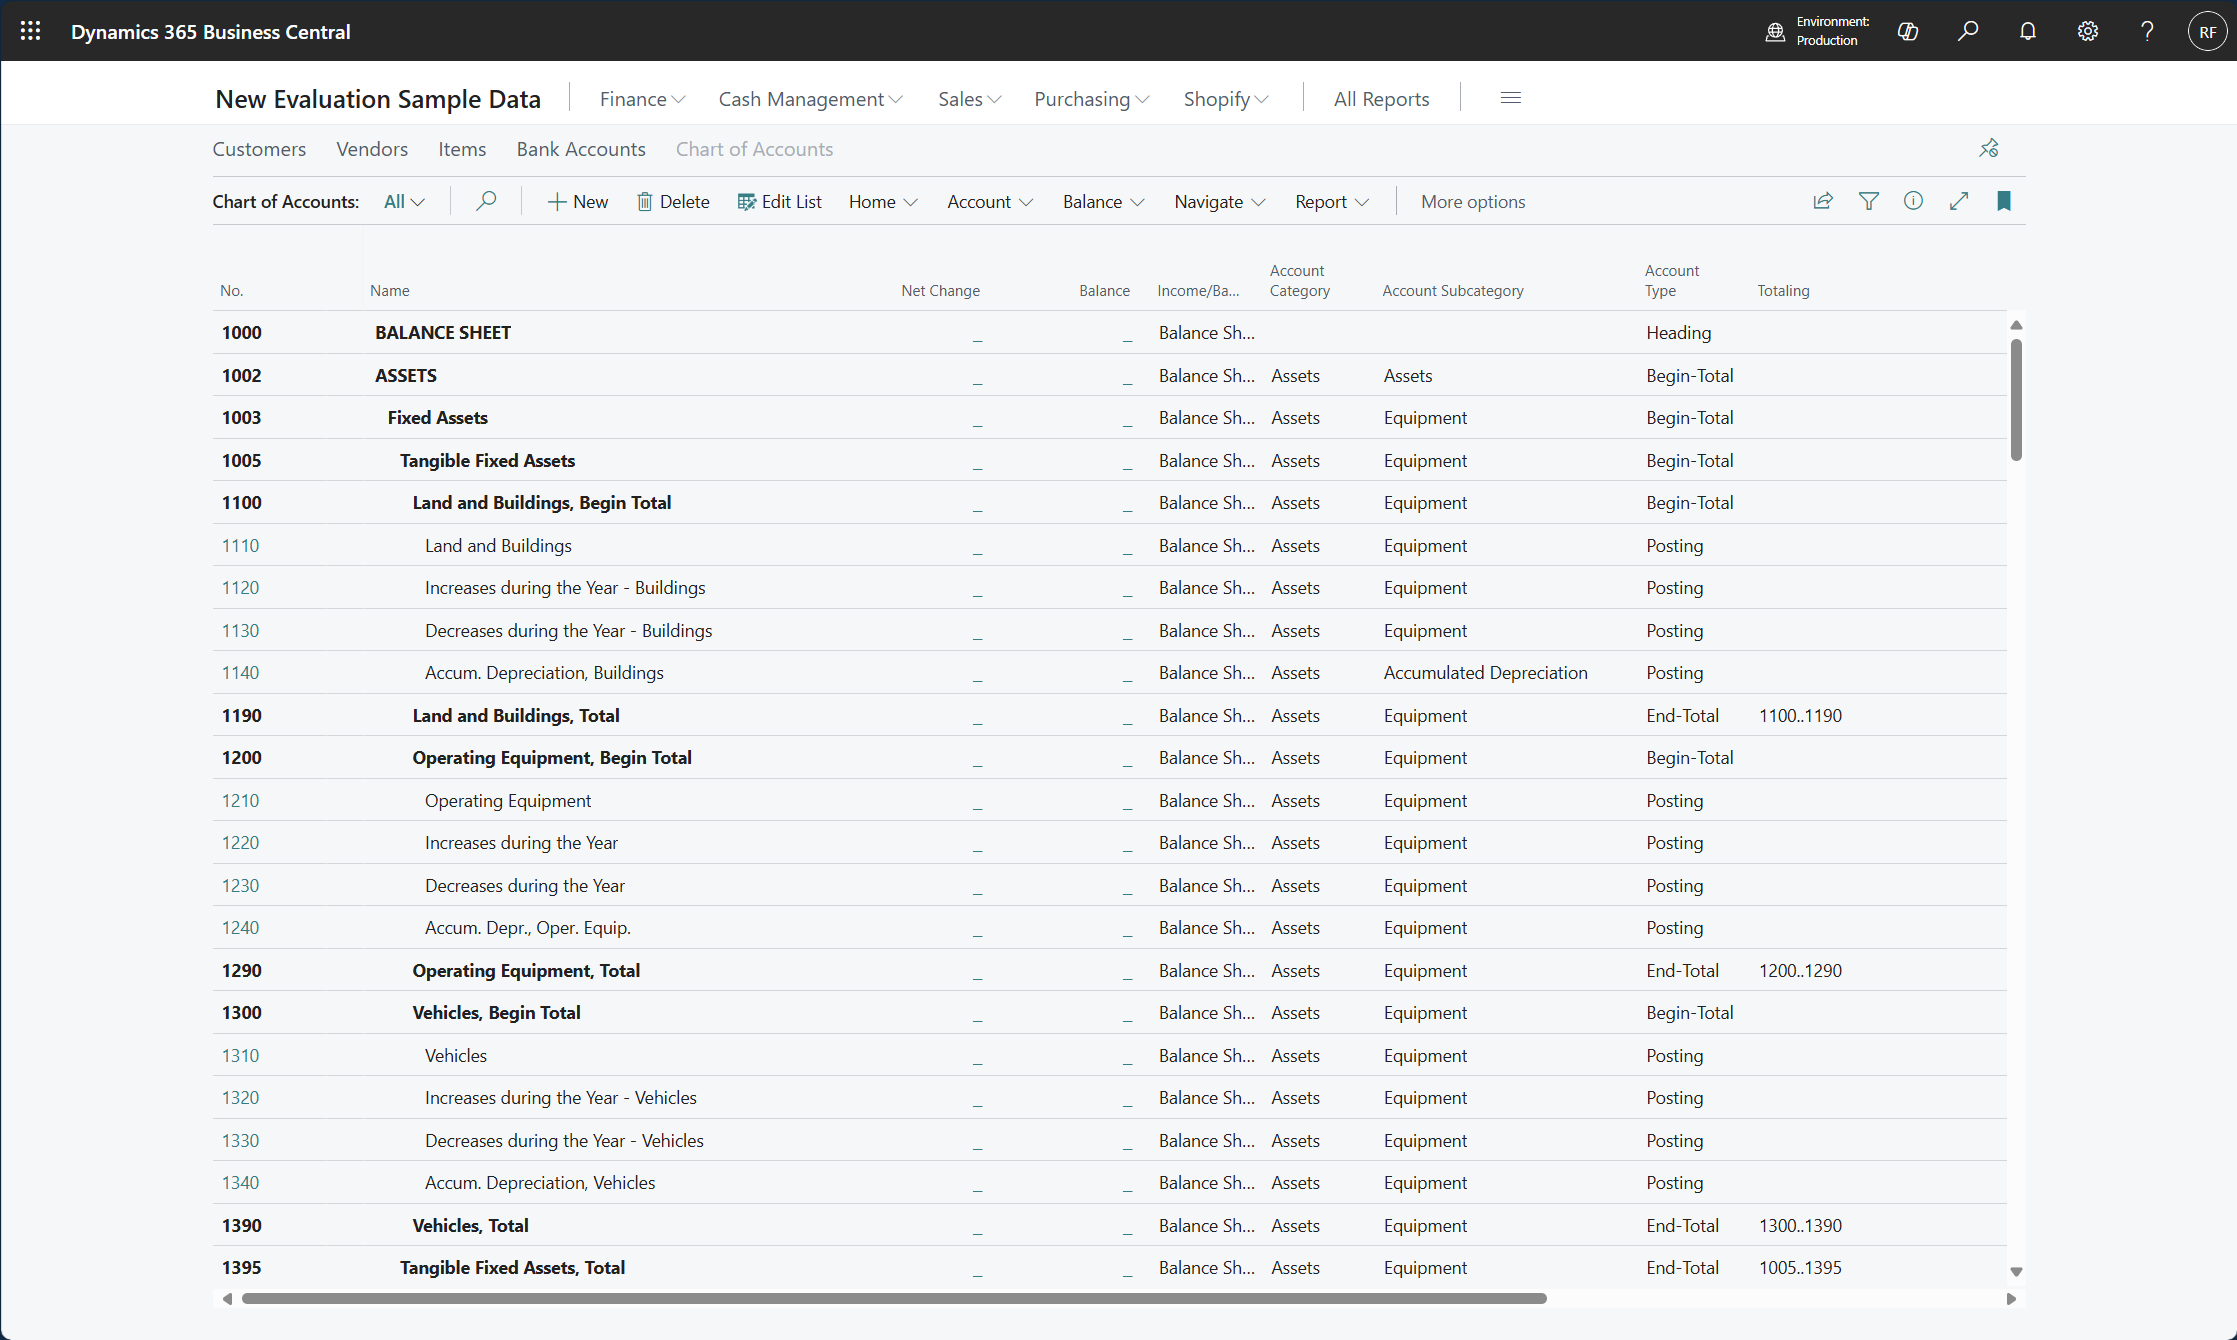The width and height of the screenshot is (2237, 1340).
Task: Select 'Operating Equipment, Total' row name
Action: [x=526, y=971]
